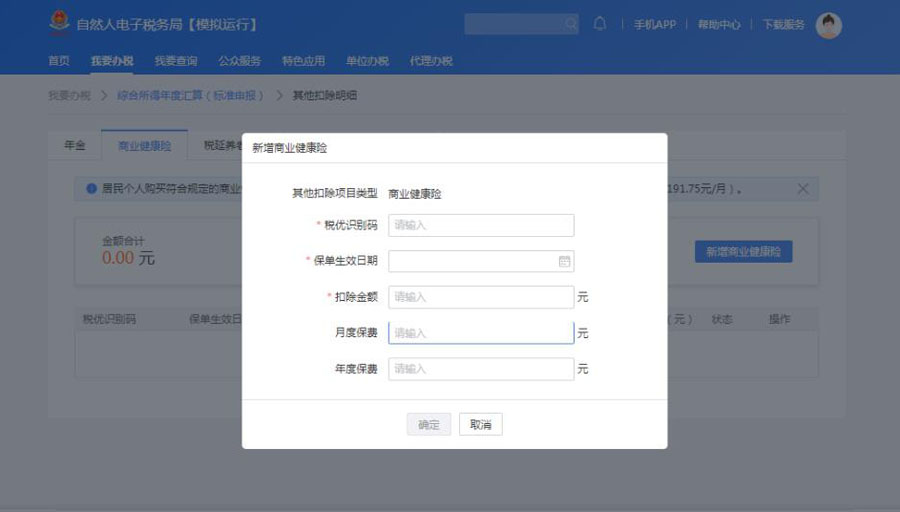Open calendar picker for 保单生效日期
This screenshot has width=900, height=512.
pyautogui.click(x=564, y=261)
